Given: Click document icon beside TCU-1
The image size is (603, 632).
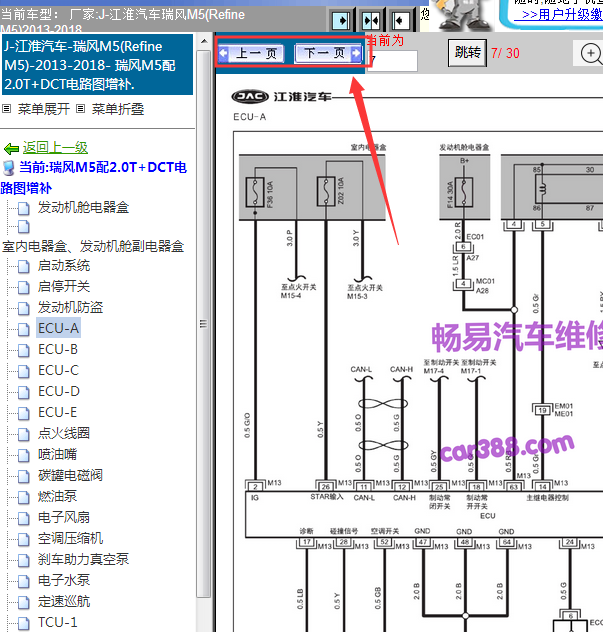Looking at the screenshot, I should pos(24,623).
